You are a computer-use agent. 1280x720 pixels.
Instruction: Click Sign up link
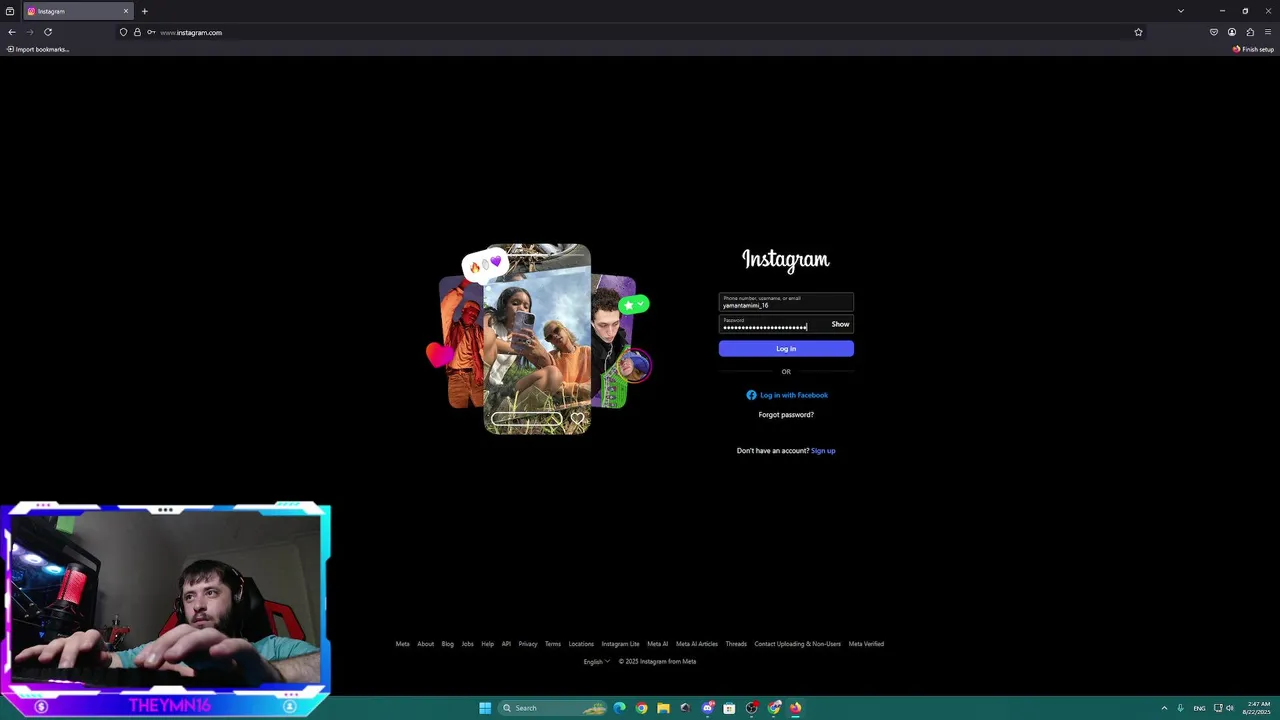click(823, 451)
